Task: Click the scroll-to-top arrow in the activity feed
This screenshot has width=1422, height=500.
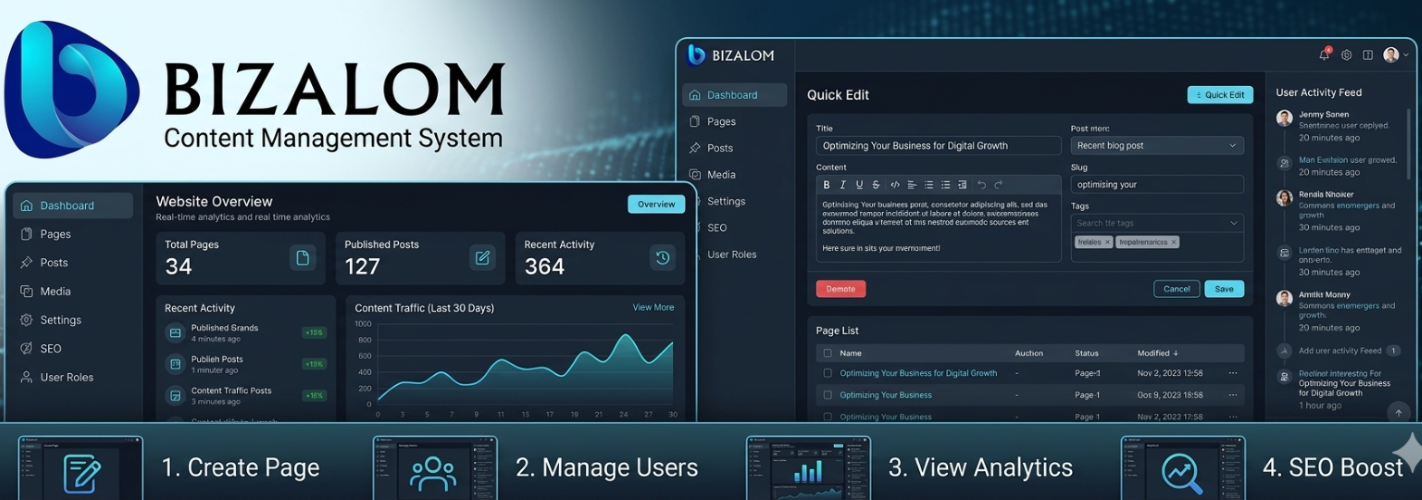Action: pos(1399,411)
